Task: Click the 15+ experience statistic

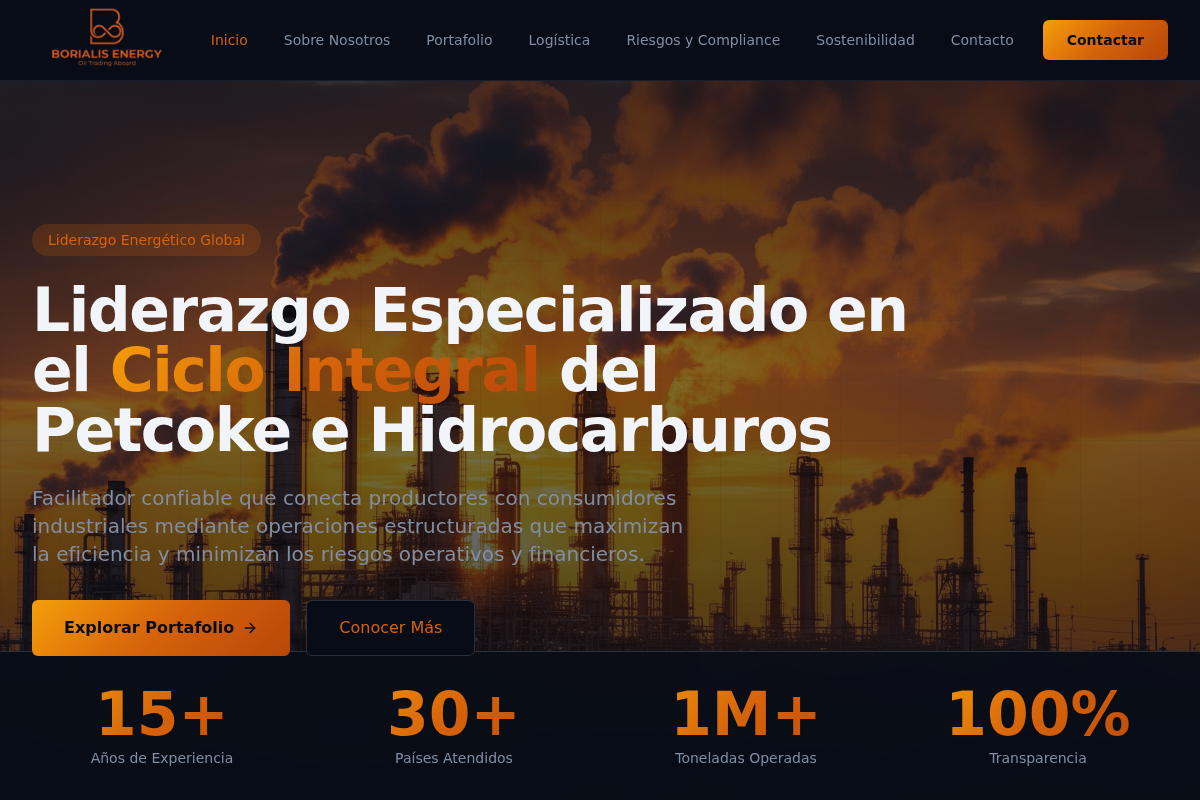Action: coord(162,714)
